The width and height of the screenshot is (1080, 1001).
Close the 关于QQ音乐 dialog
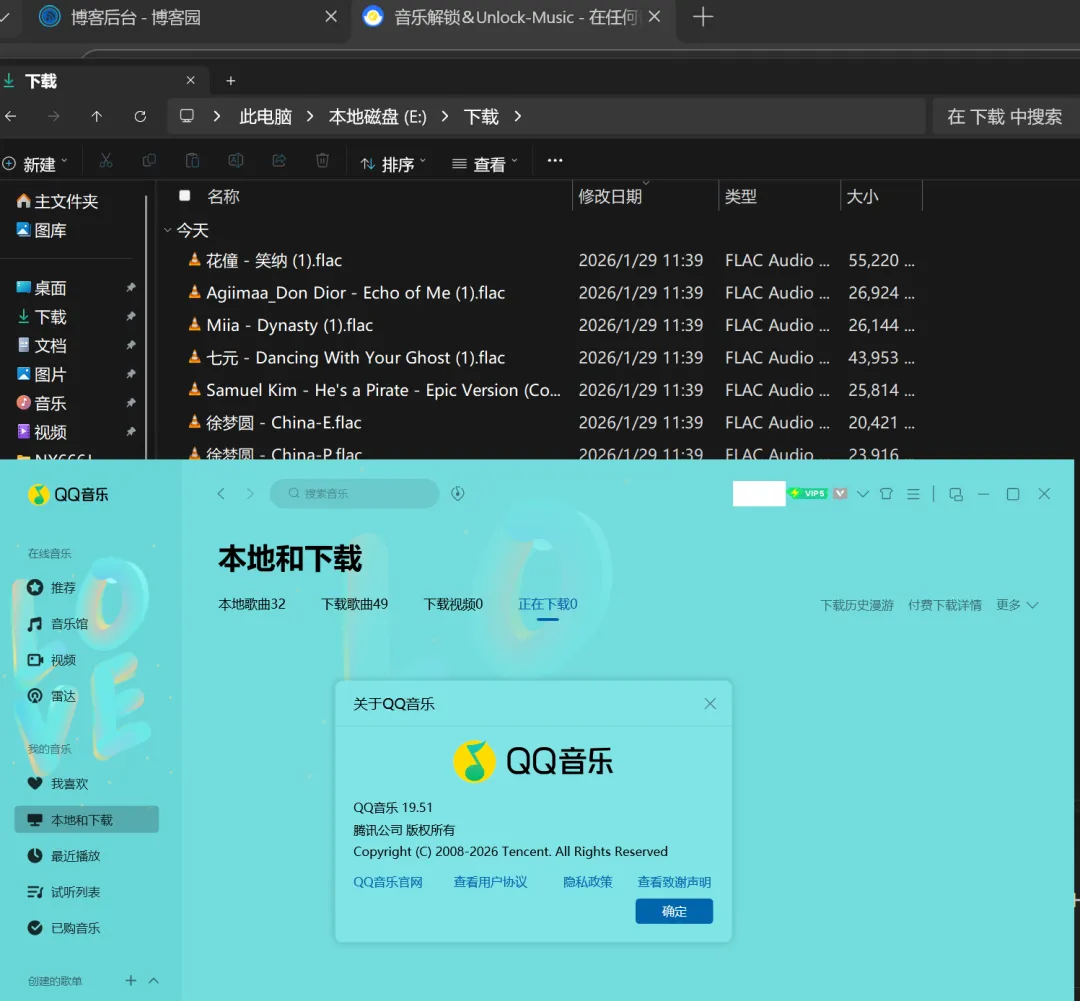(710, 703)
